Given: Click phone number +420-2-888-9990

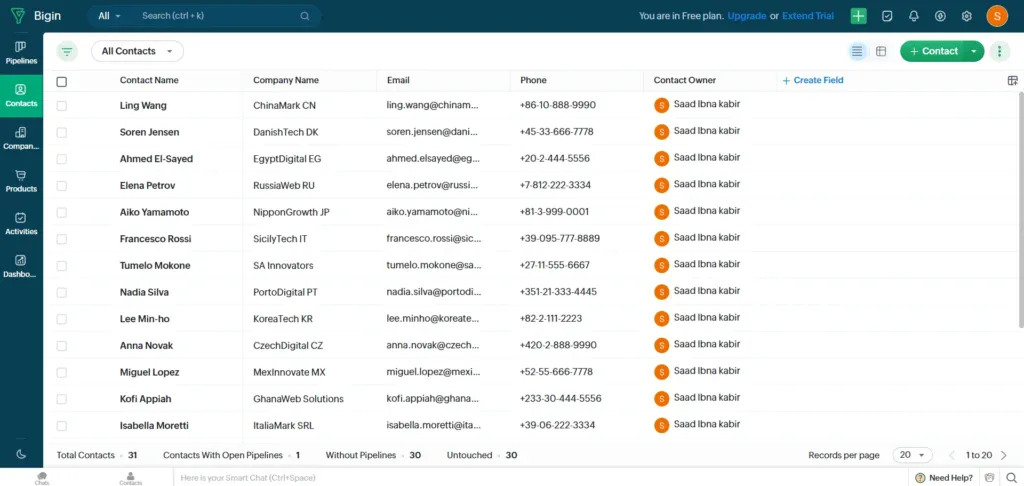Looking at the screenshot, I should click(x=558, y=346).
